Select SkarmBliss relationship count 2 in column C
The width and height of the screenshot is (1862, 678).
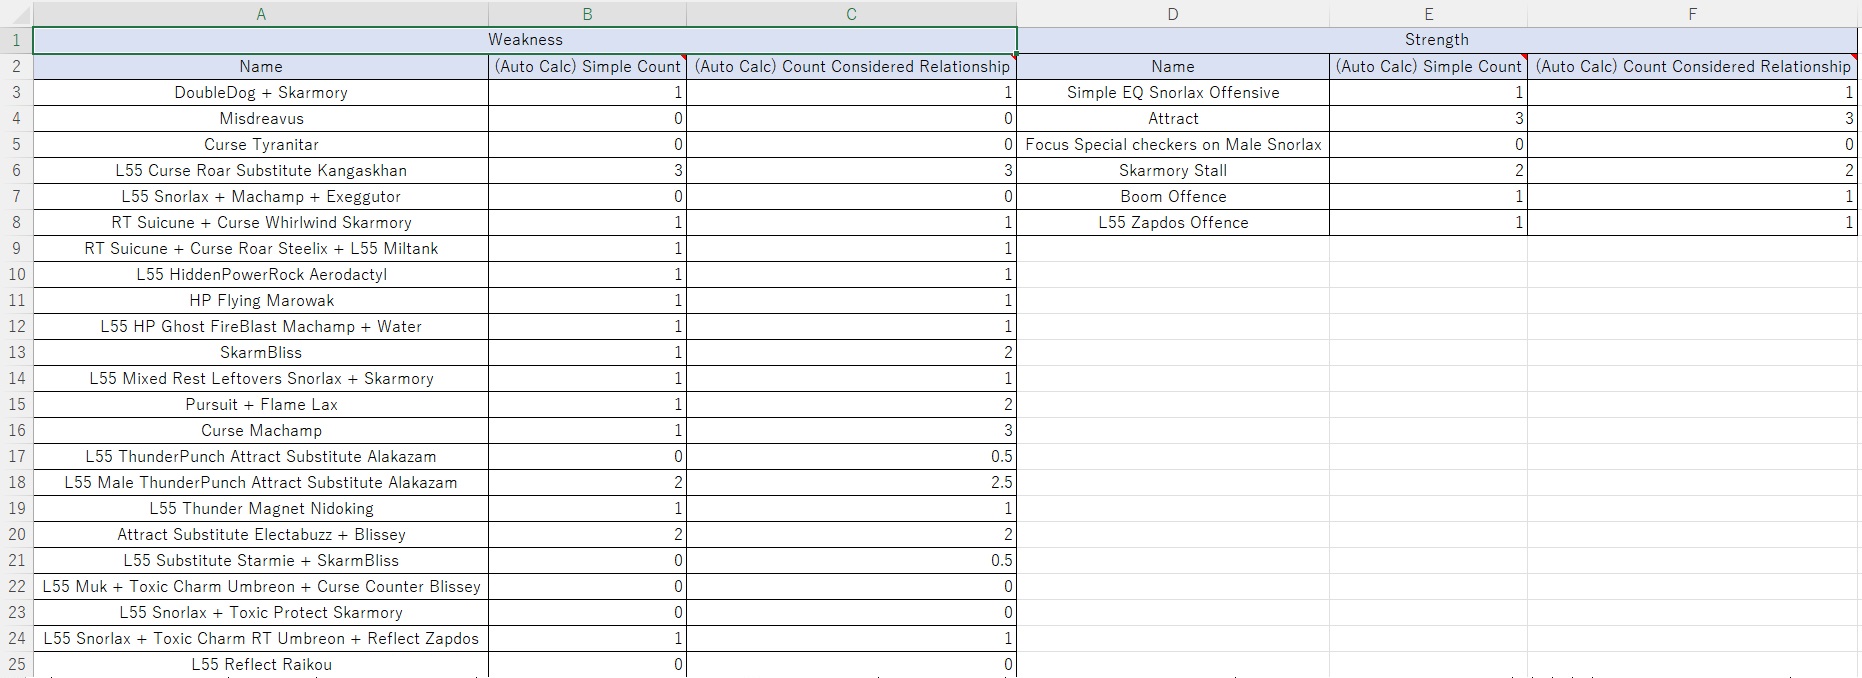tap(851, 352)
